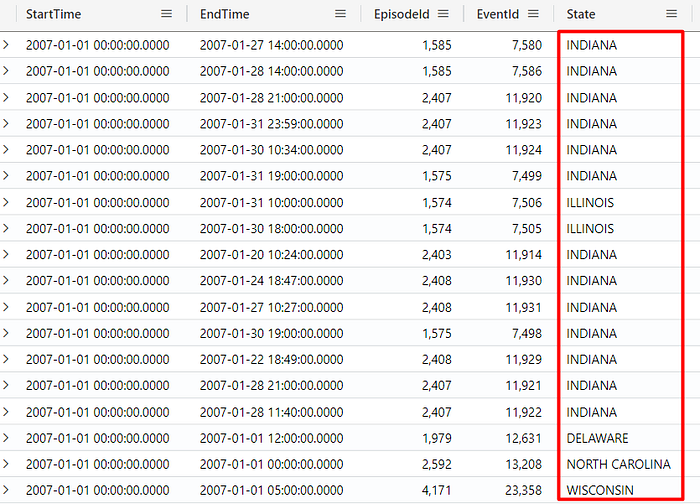Click EndTime 2007-01-01 05:00:00.0000 cell

271,490
